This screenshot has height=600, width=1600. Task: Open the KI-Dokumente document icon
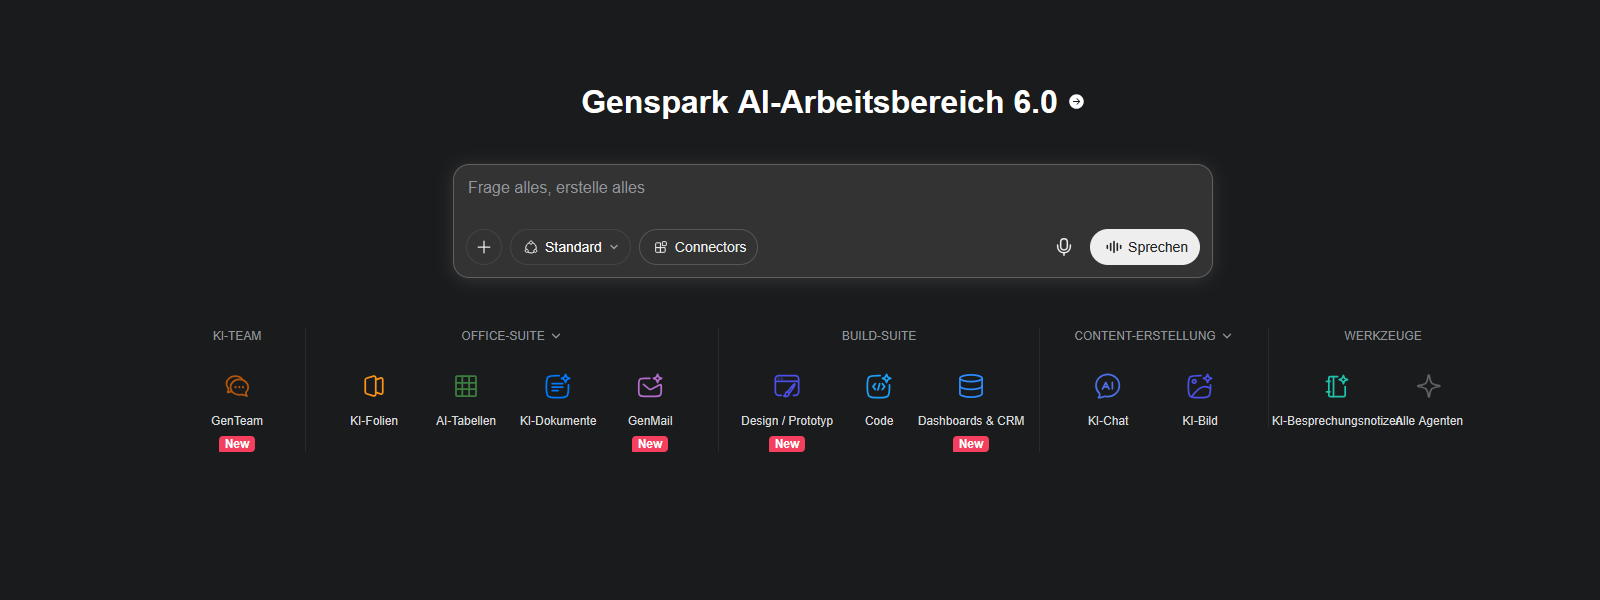pyautogui.click(x=558, y=386)
